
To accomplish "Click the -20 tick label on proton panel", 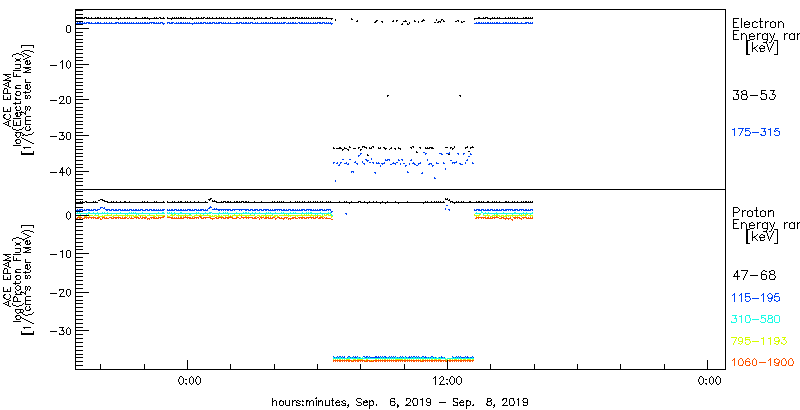I will pos(59,292).
